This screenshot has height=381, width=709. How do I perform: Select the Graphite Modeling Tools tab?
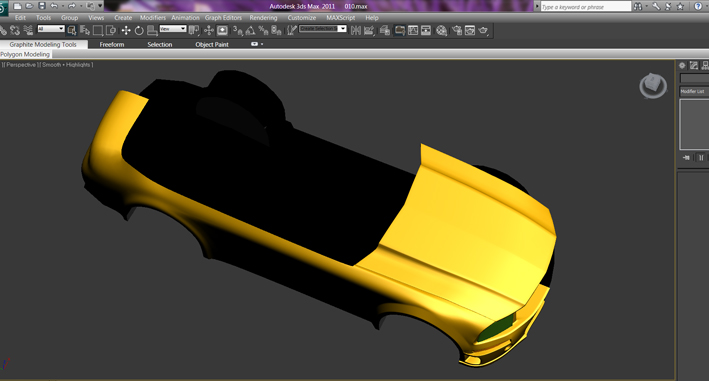point(43,44)
